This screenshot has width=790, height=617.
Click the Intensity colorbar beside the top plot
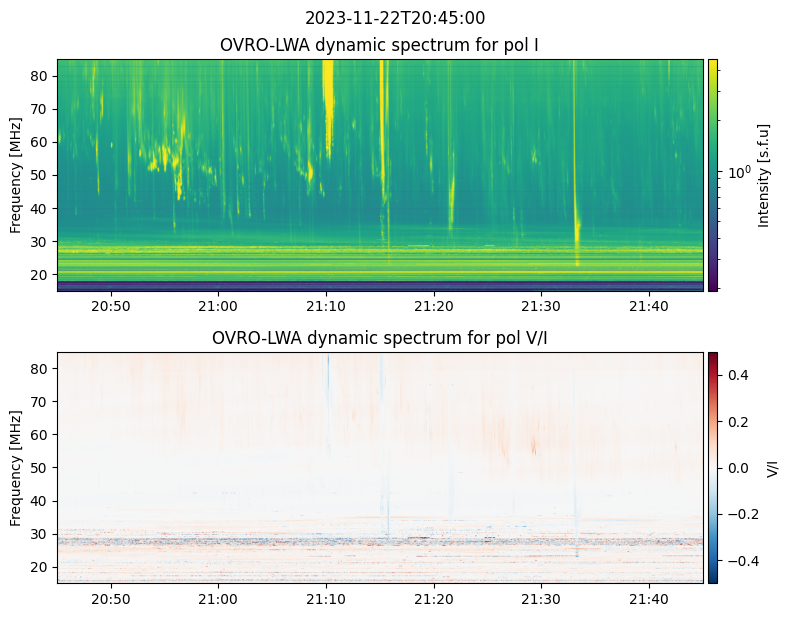(713, 175)
